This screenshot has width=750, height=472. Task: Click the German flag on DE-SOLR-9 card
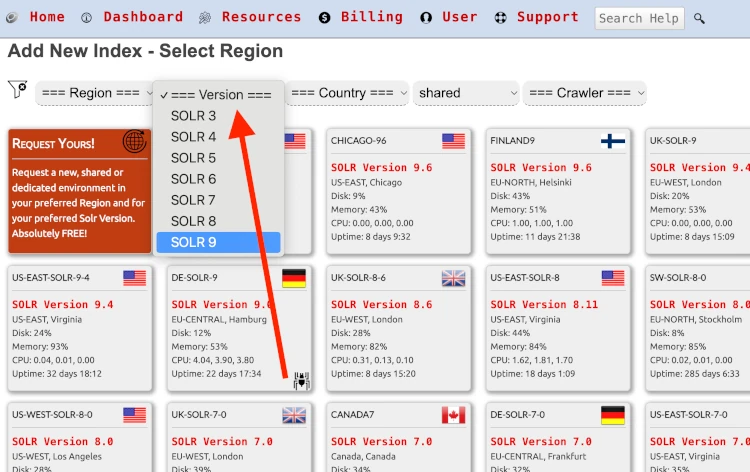pyautogui.click(x=293, y=278)
